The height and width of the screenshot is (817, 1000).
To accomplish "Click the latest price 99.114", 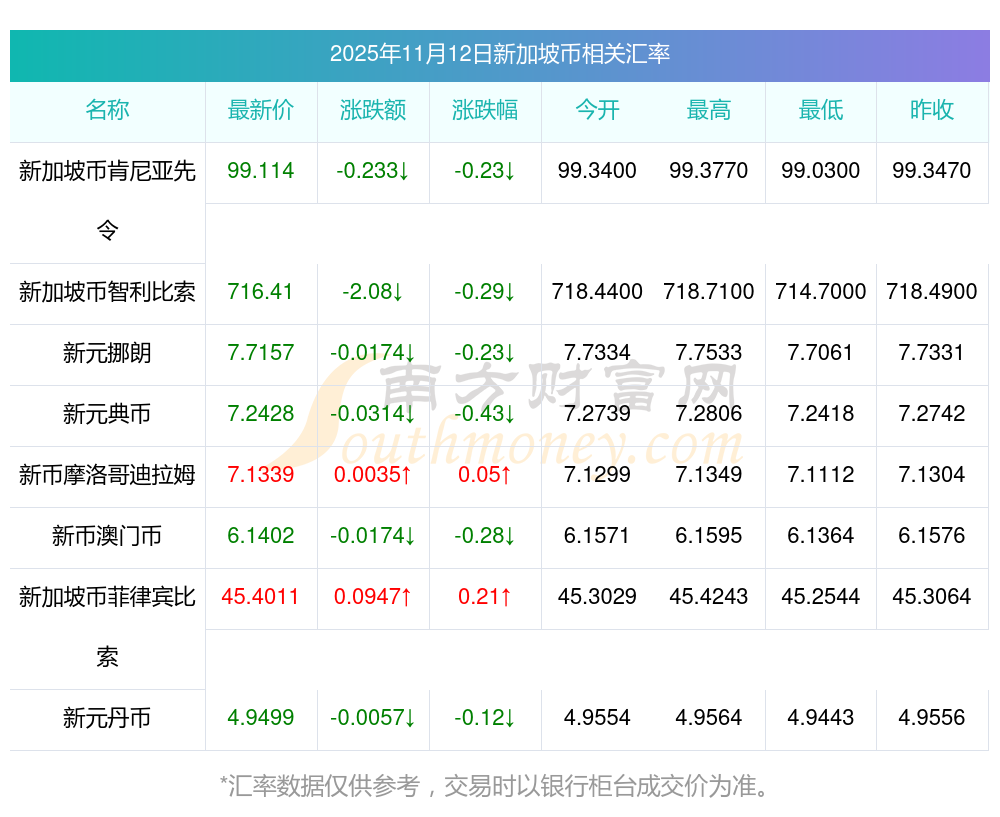I will 261,170.
